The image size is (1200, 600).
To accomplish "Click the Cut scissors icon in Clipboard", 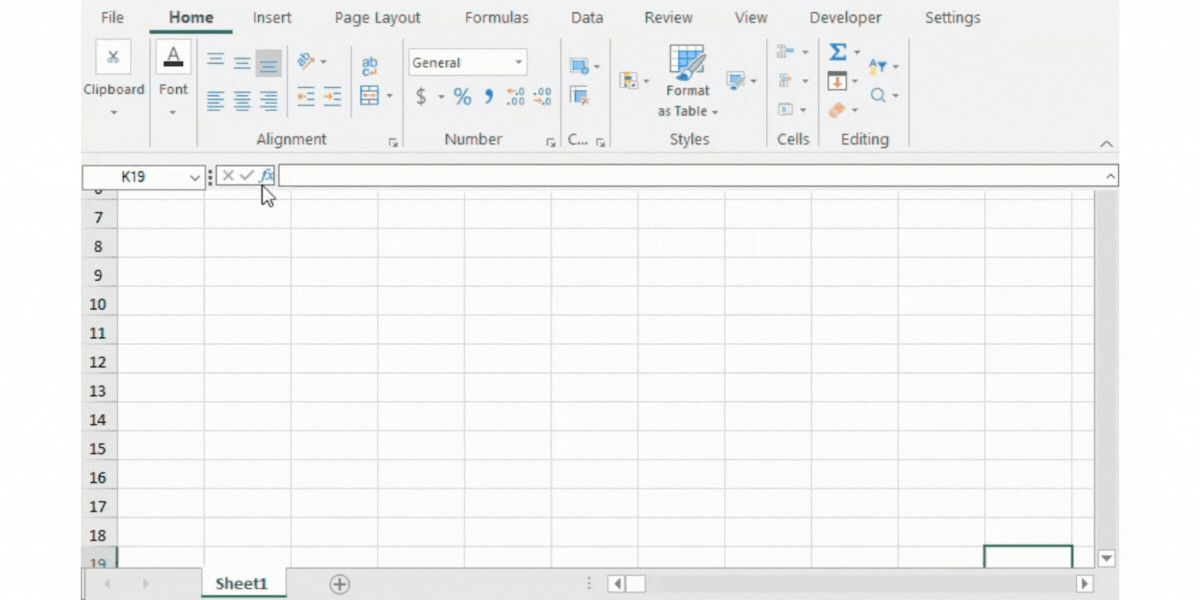I will tap(113, 57).
